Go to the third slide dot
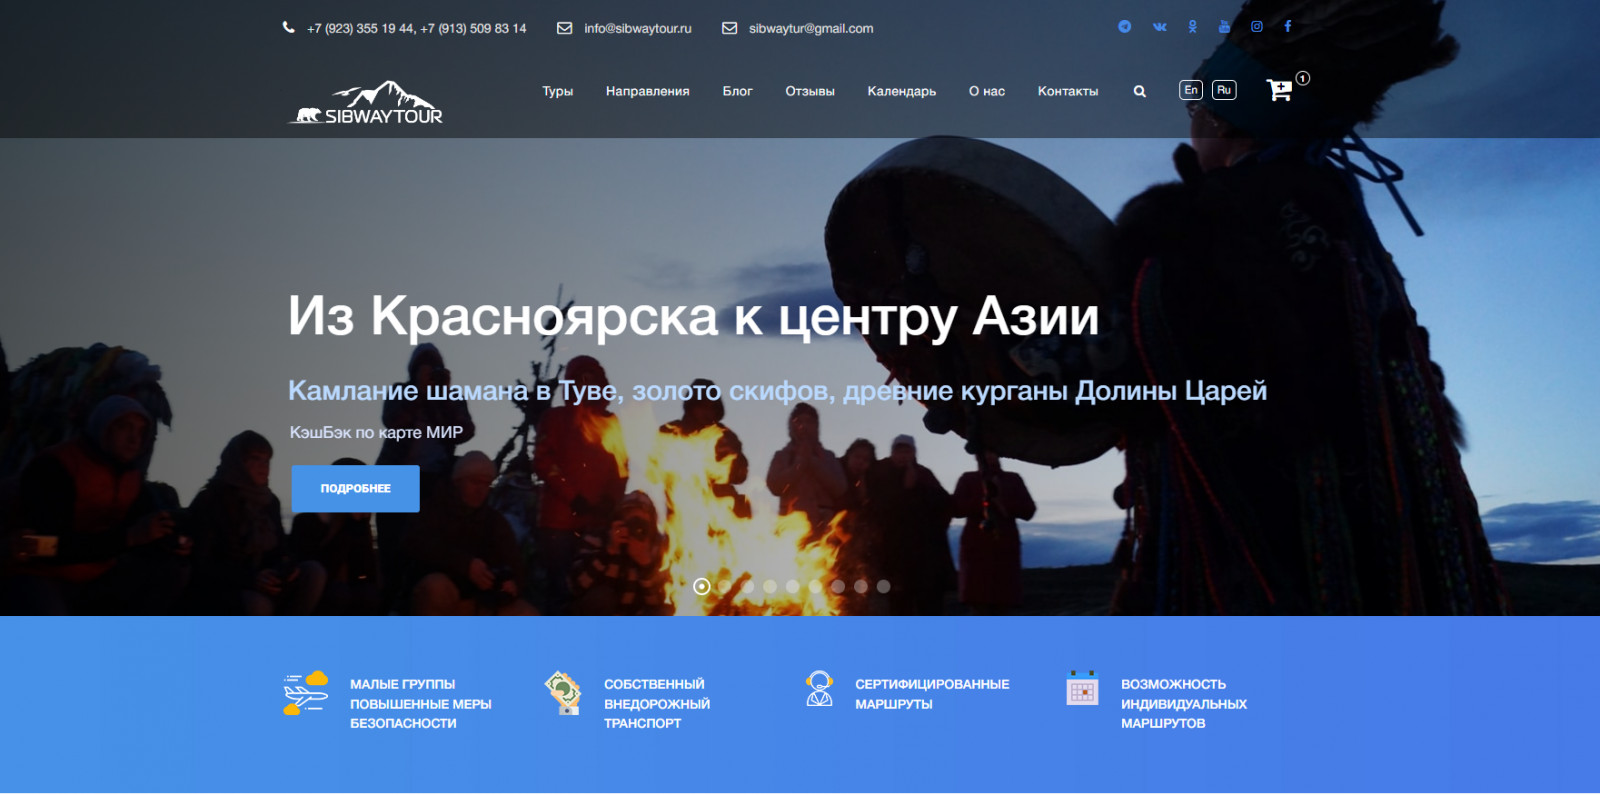 pyautogui.click(x=748, y=587)
